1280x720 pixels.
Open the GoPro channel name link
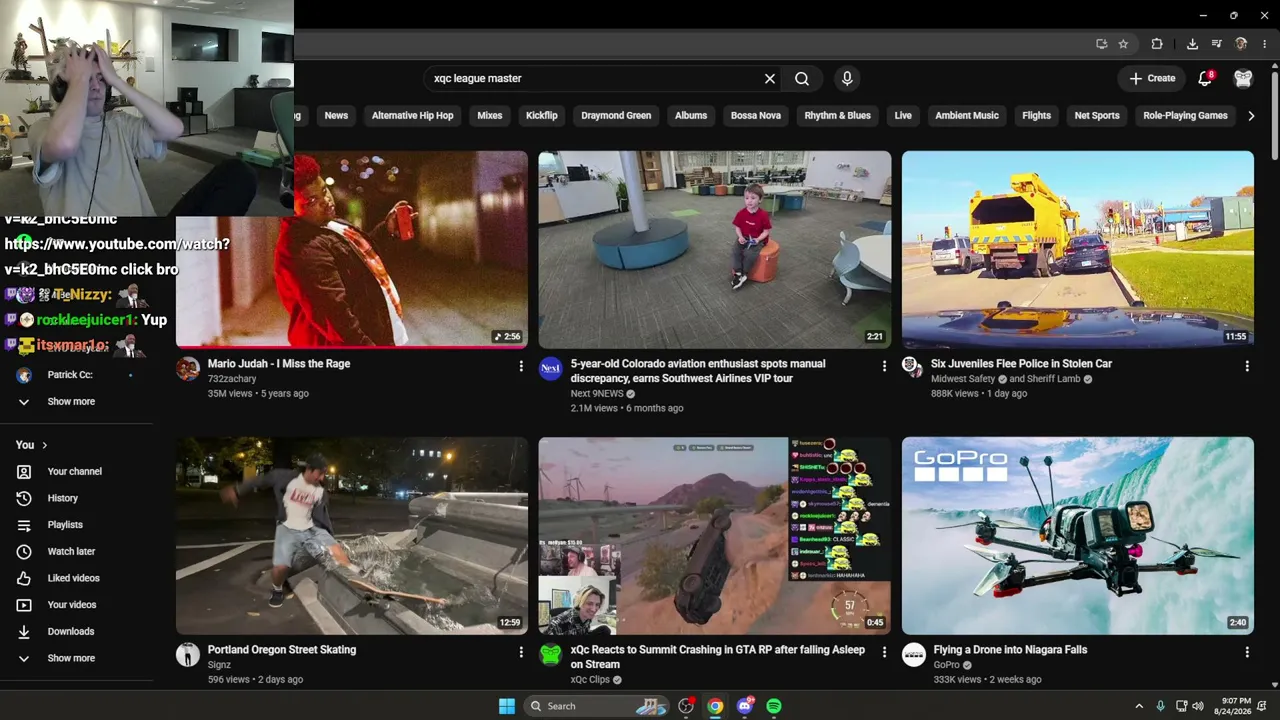tap(946, 665)
